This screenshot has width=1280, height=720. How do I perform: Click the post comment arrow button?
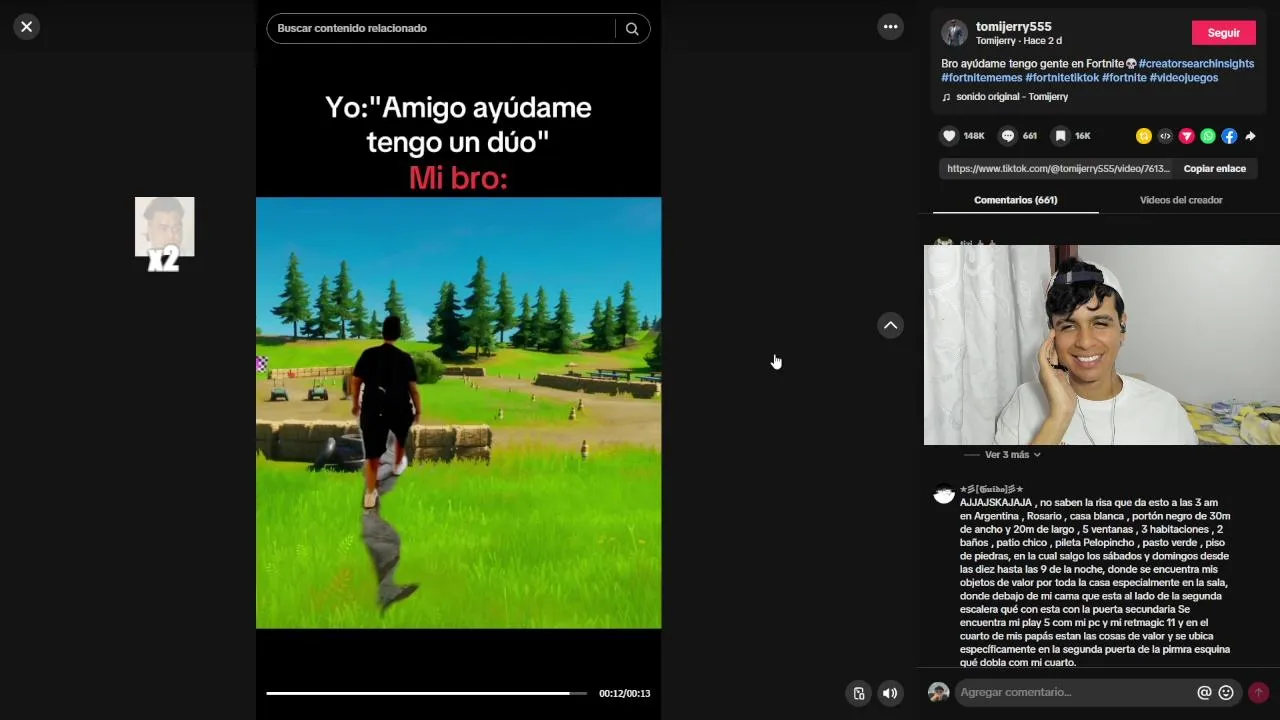(1258, 692)
